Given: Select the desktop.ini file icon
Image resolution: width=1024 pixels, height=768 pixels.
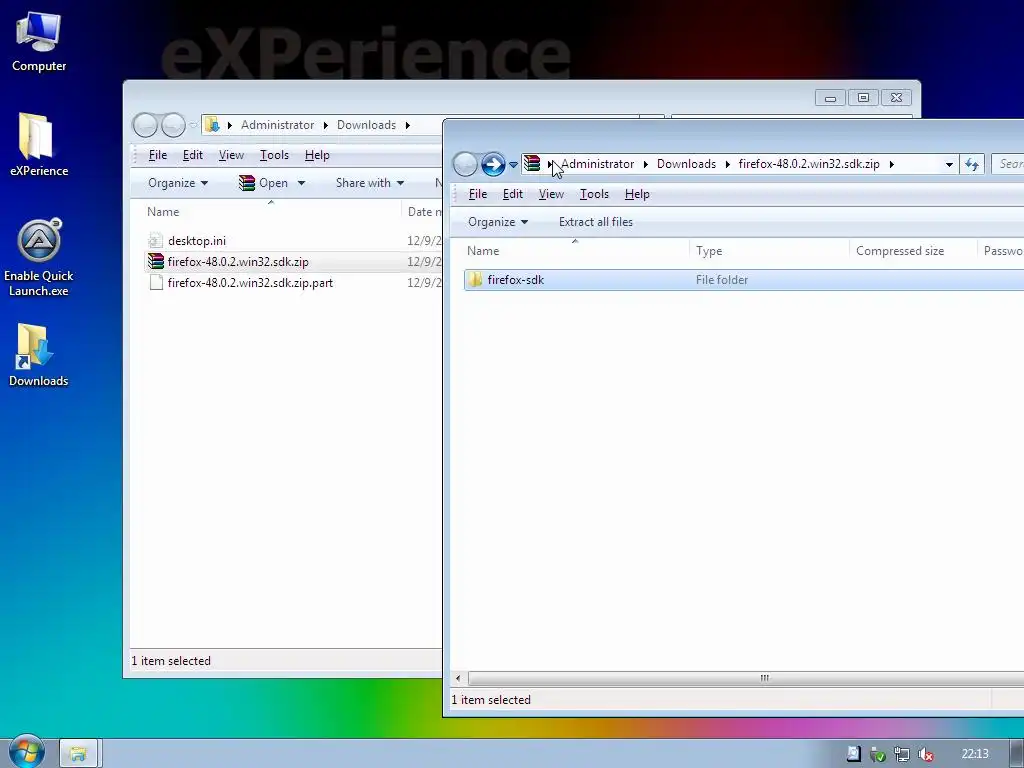Looking at the screenshot, I should (155, 240).
